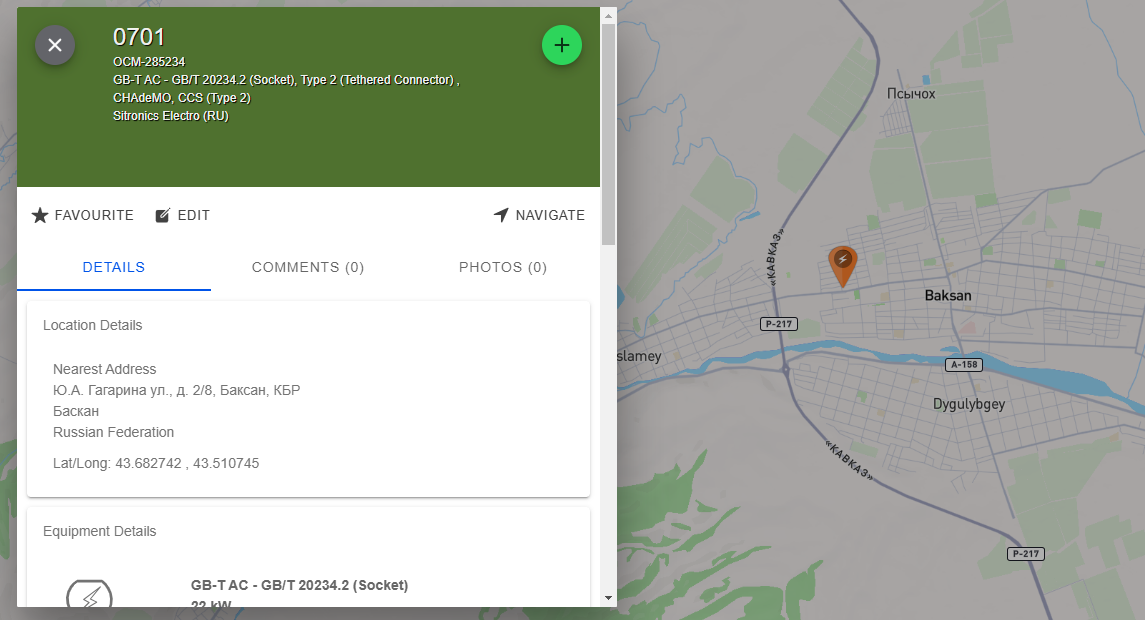Select the orange charging station map pin
This screenshot has height=620, width=1145.
pos(843,264)
